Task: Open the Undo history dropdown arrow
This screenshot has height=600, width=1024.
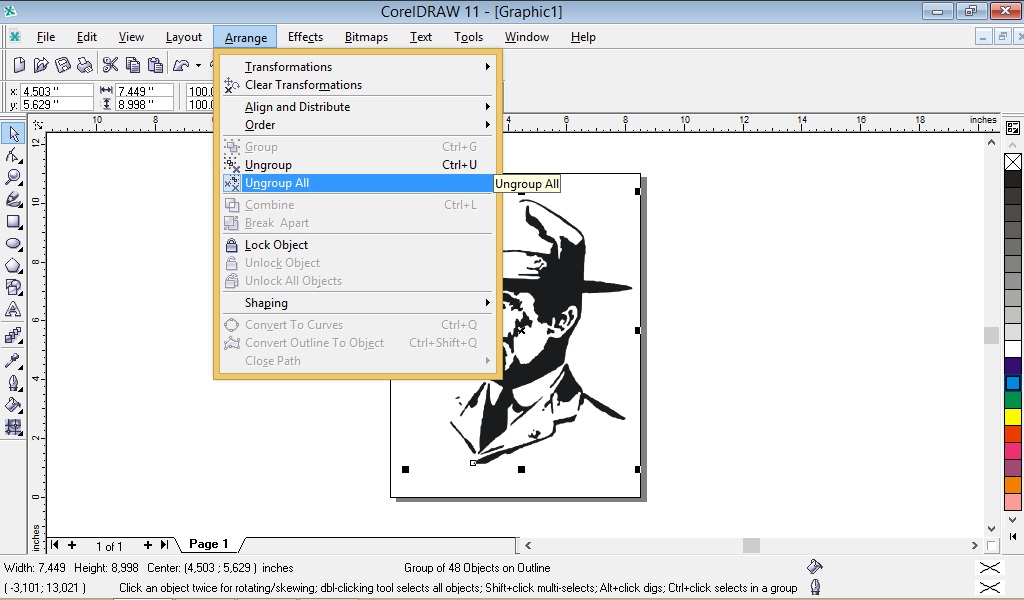Action: point(199,65)
